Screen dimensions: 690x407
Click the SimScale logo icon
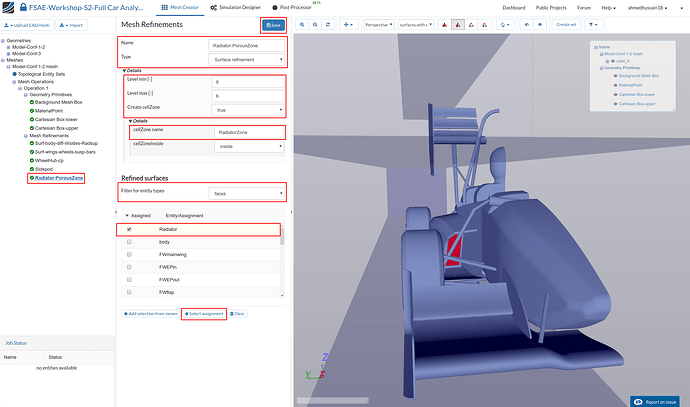tap(9, 8)
